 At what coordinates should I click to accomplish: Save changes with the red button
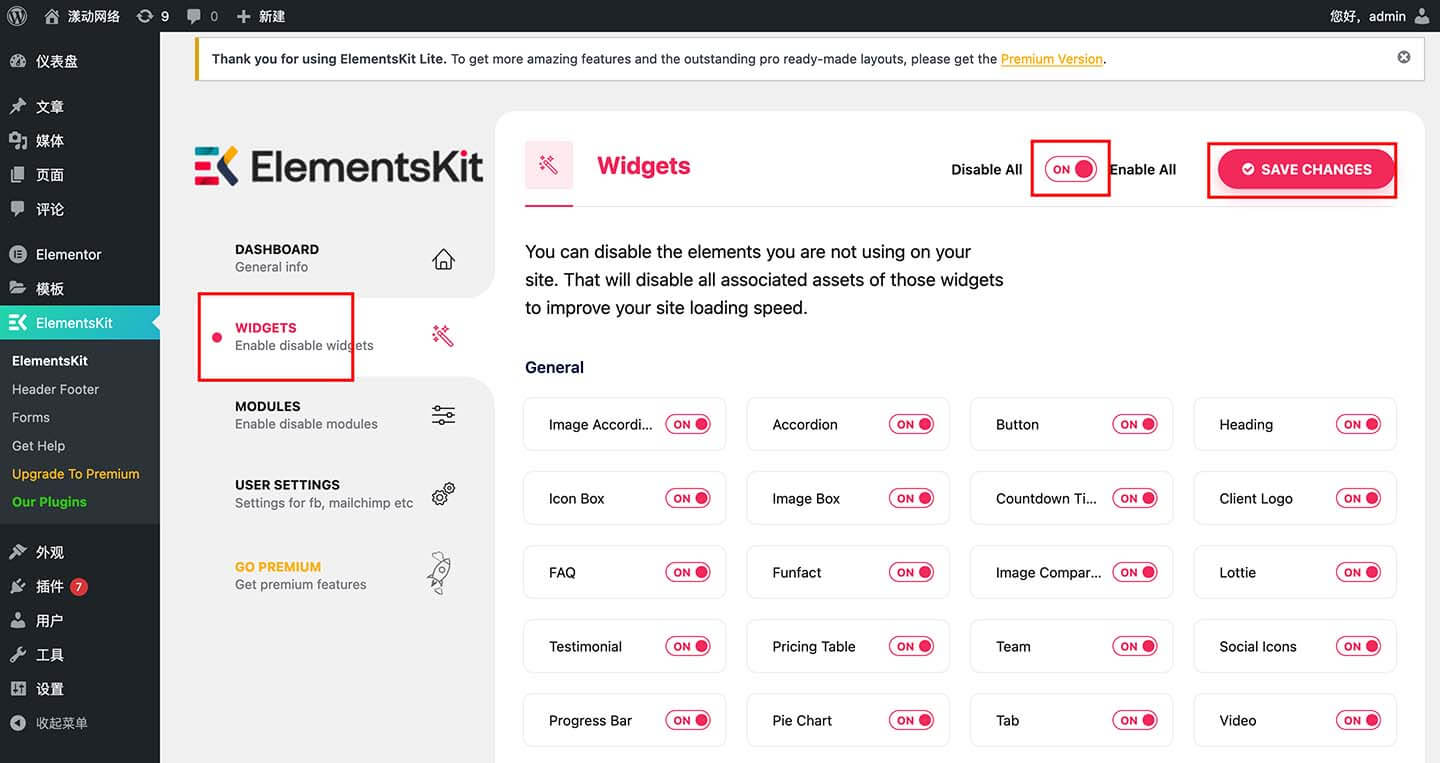coord(1306,169)
